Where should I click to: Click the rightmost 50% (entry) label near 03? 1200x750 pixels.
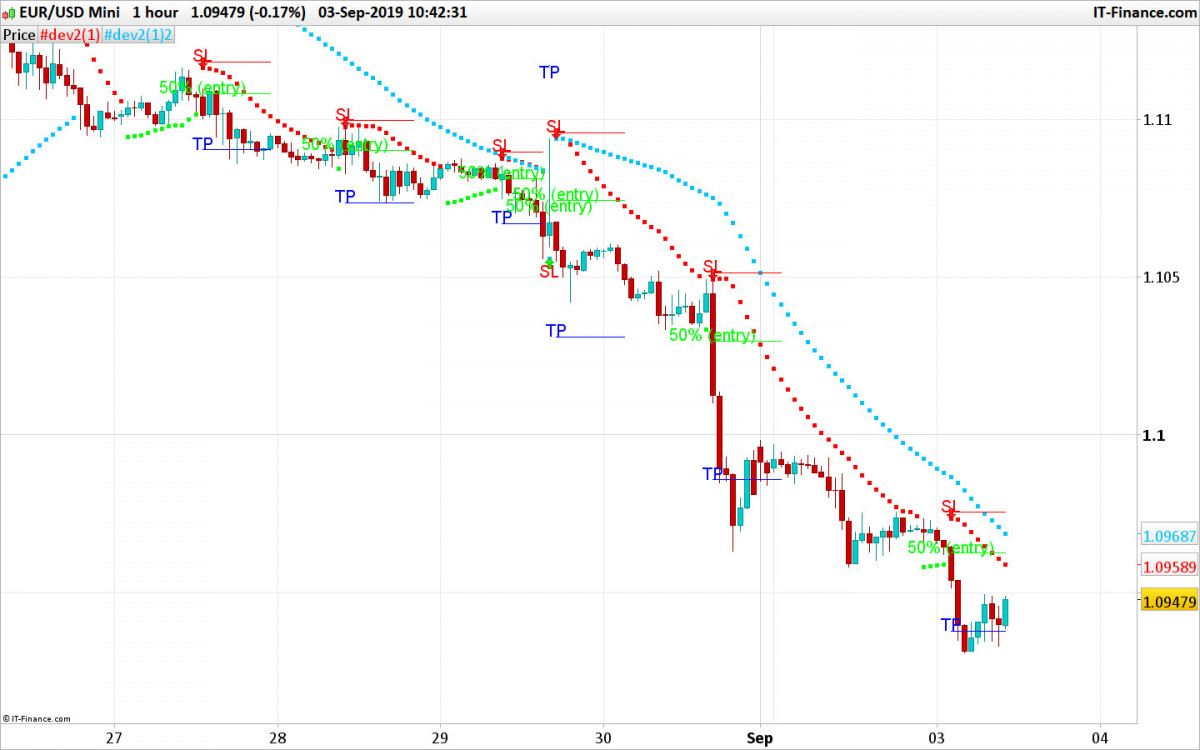pos(950,548)
